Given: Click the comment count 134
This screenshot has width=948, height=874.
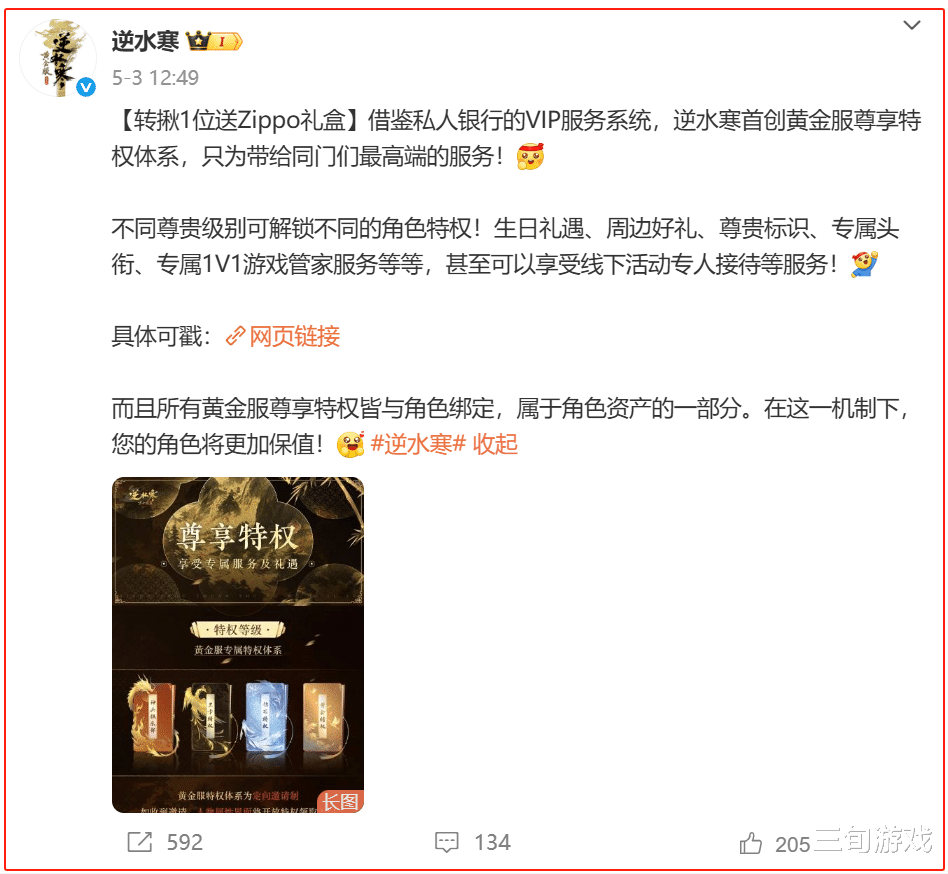Looking at the screenshot, I should [492, 842].
